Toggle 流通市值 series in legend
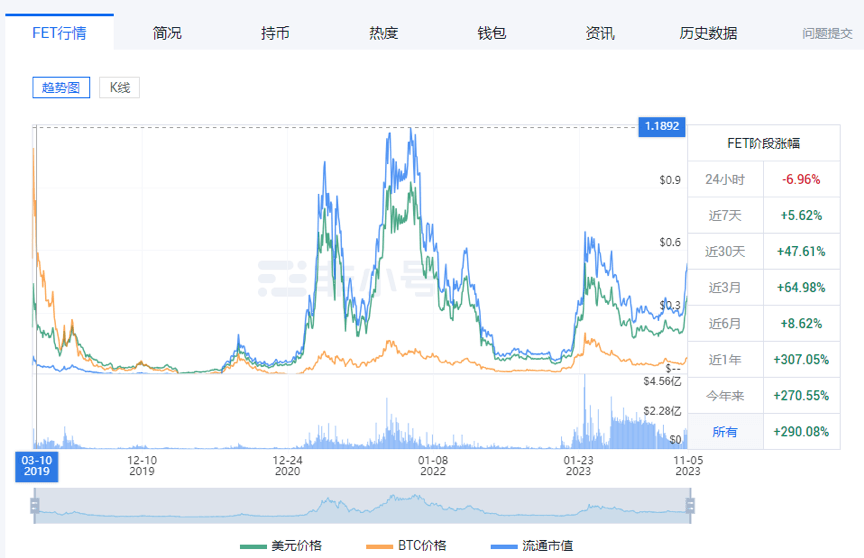The width and height of the screenshot is (864, 558). (535, 546)
